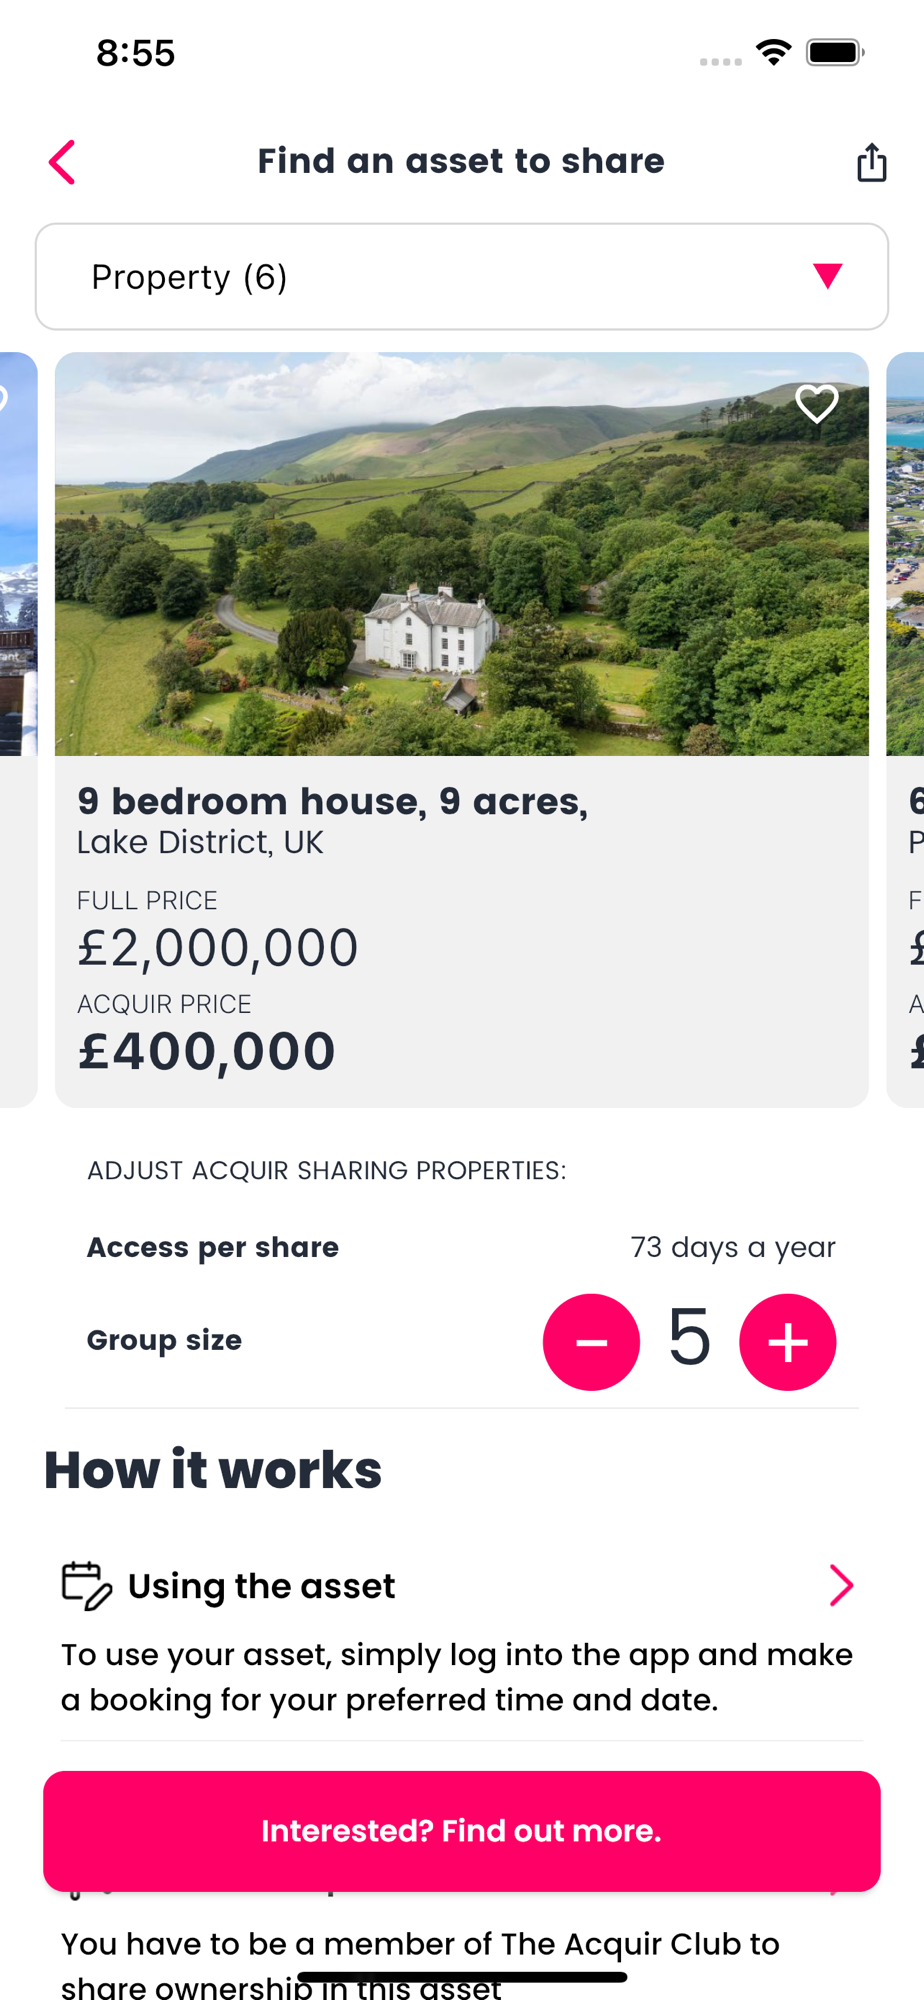Tap the Wi-Fi status icon
This screenshot has height=2000, width=924.
point(773,52)
